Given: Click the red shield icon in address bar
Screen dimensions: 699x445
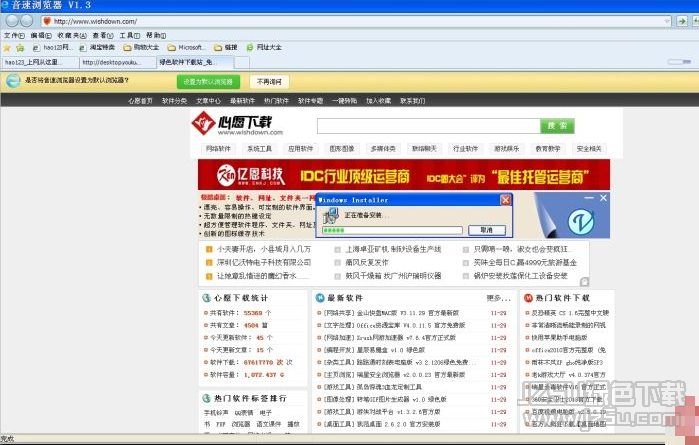Looking at the screenshot, I should pos(47,21).
